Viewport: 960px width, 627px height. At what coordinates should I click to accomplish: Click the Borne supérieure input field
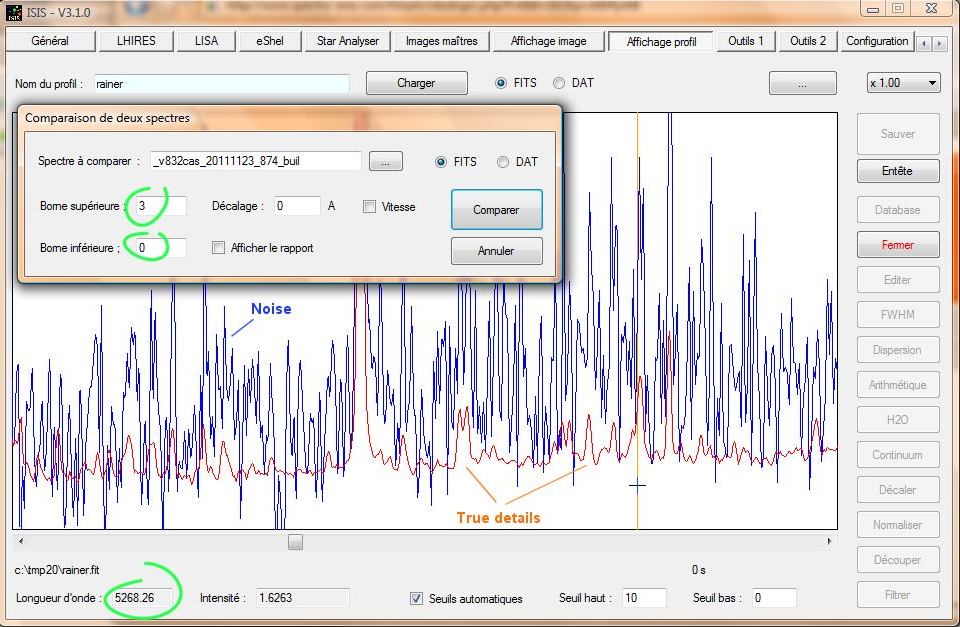coord(160,206)
